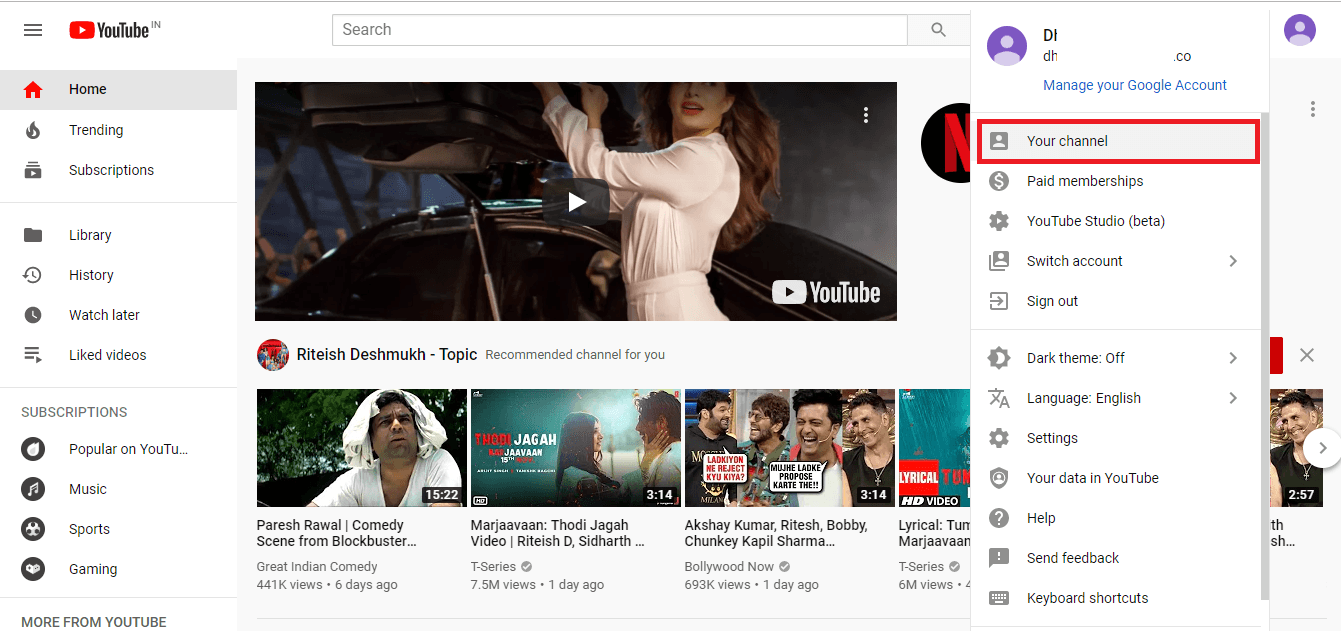Screen dimensions: 1341x631
Task: Open the Library folder icon
Action: (x=33, y=235)
